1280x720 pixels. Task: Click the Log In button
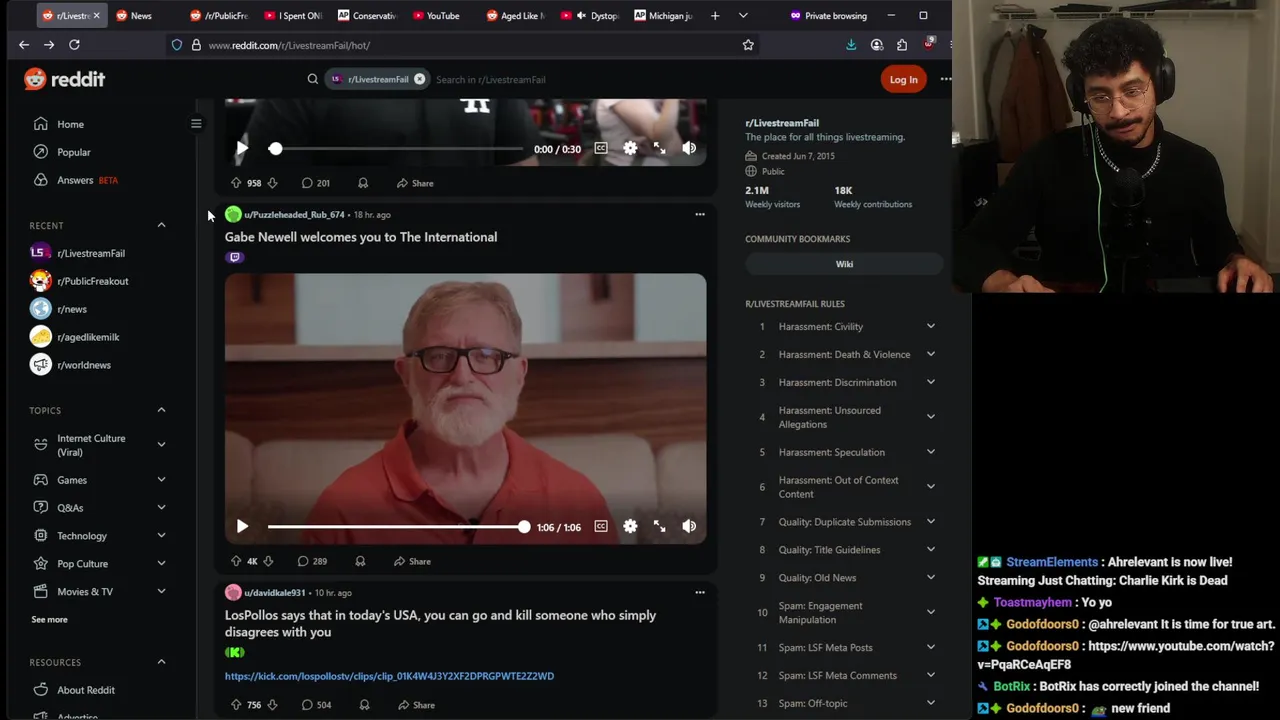tap(903, 79)
